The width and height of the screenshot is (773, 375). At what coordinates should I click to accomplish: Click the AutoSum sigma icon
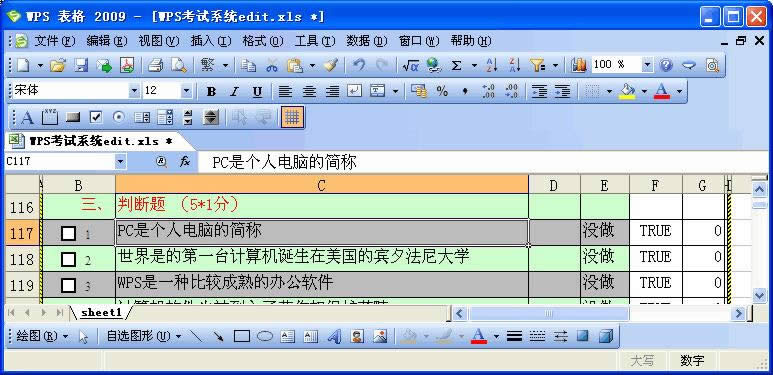[x=457, y=65]
